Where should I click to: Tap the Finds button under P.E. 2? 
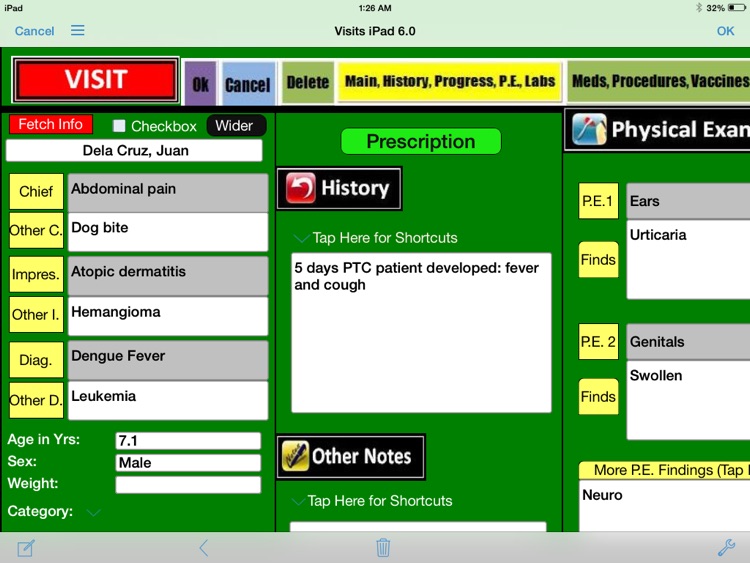(x=598, y=397)
